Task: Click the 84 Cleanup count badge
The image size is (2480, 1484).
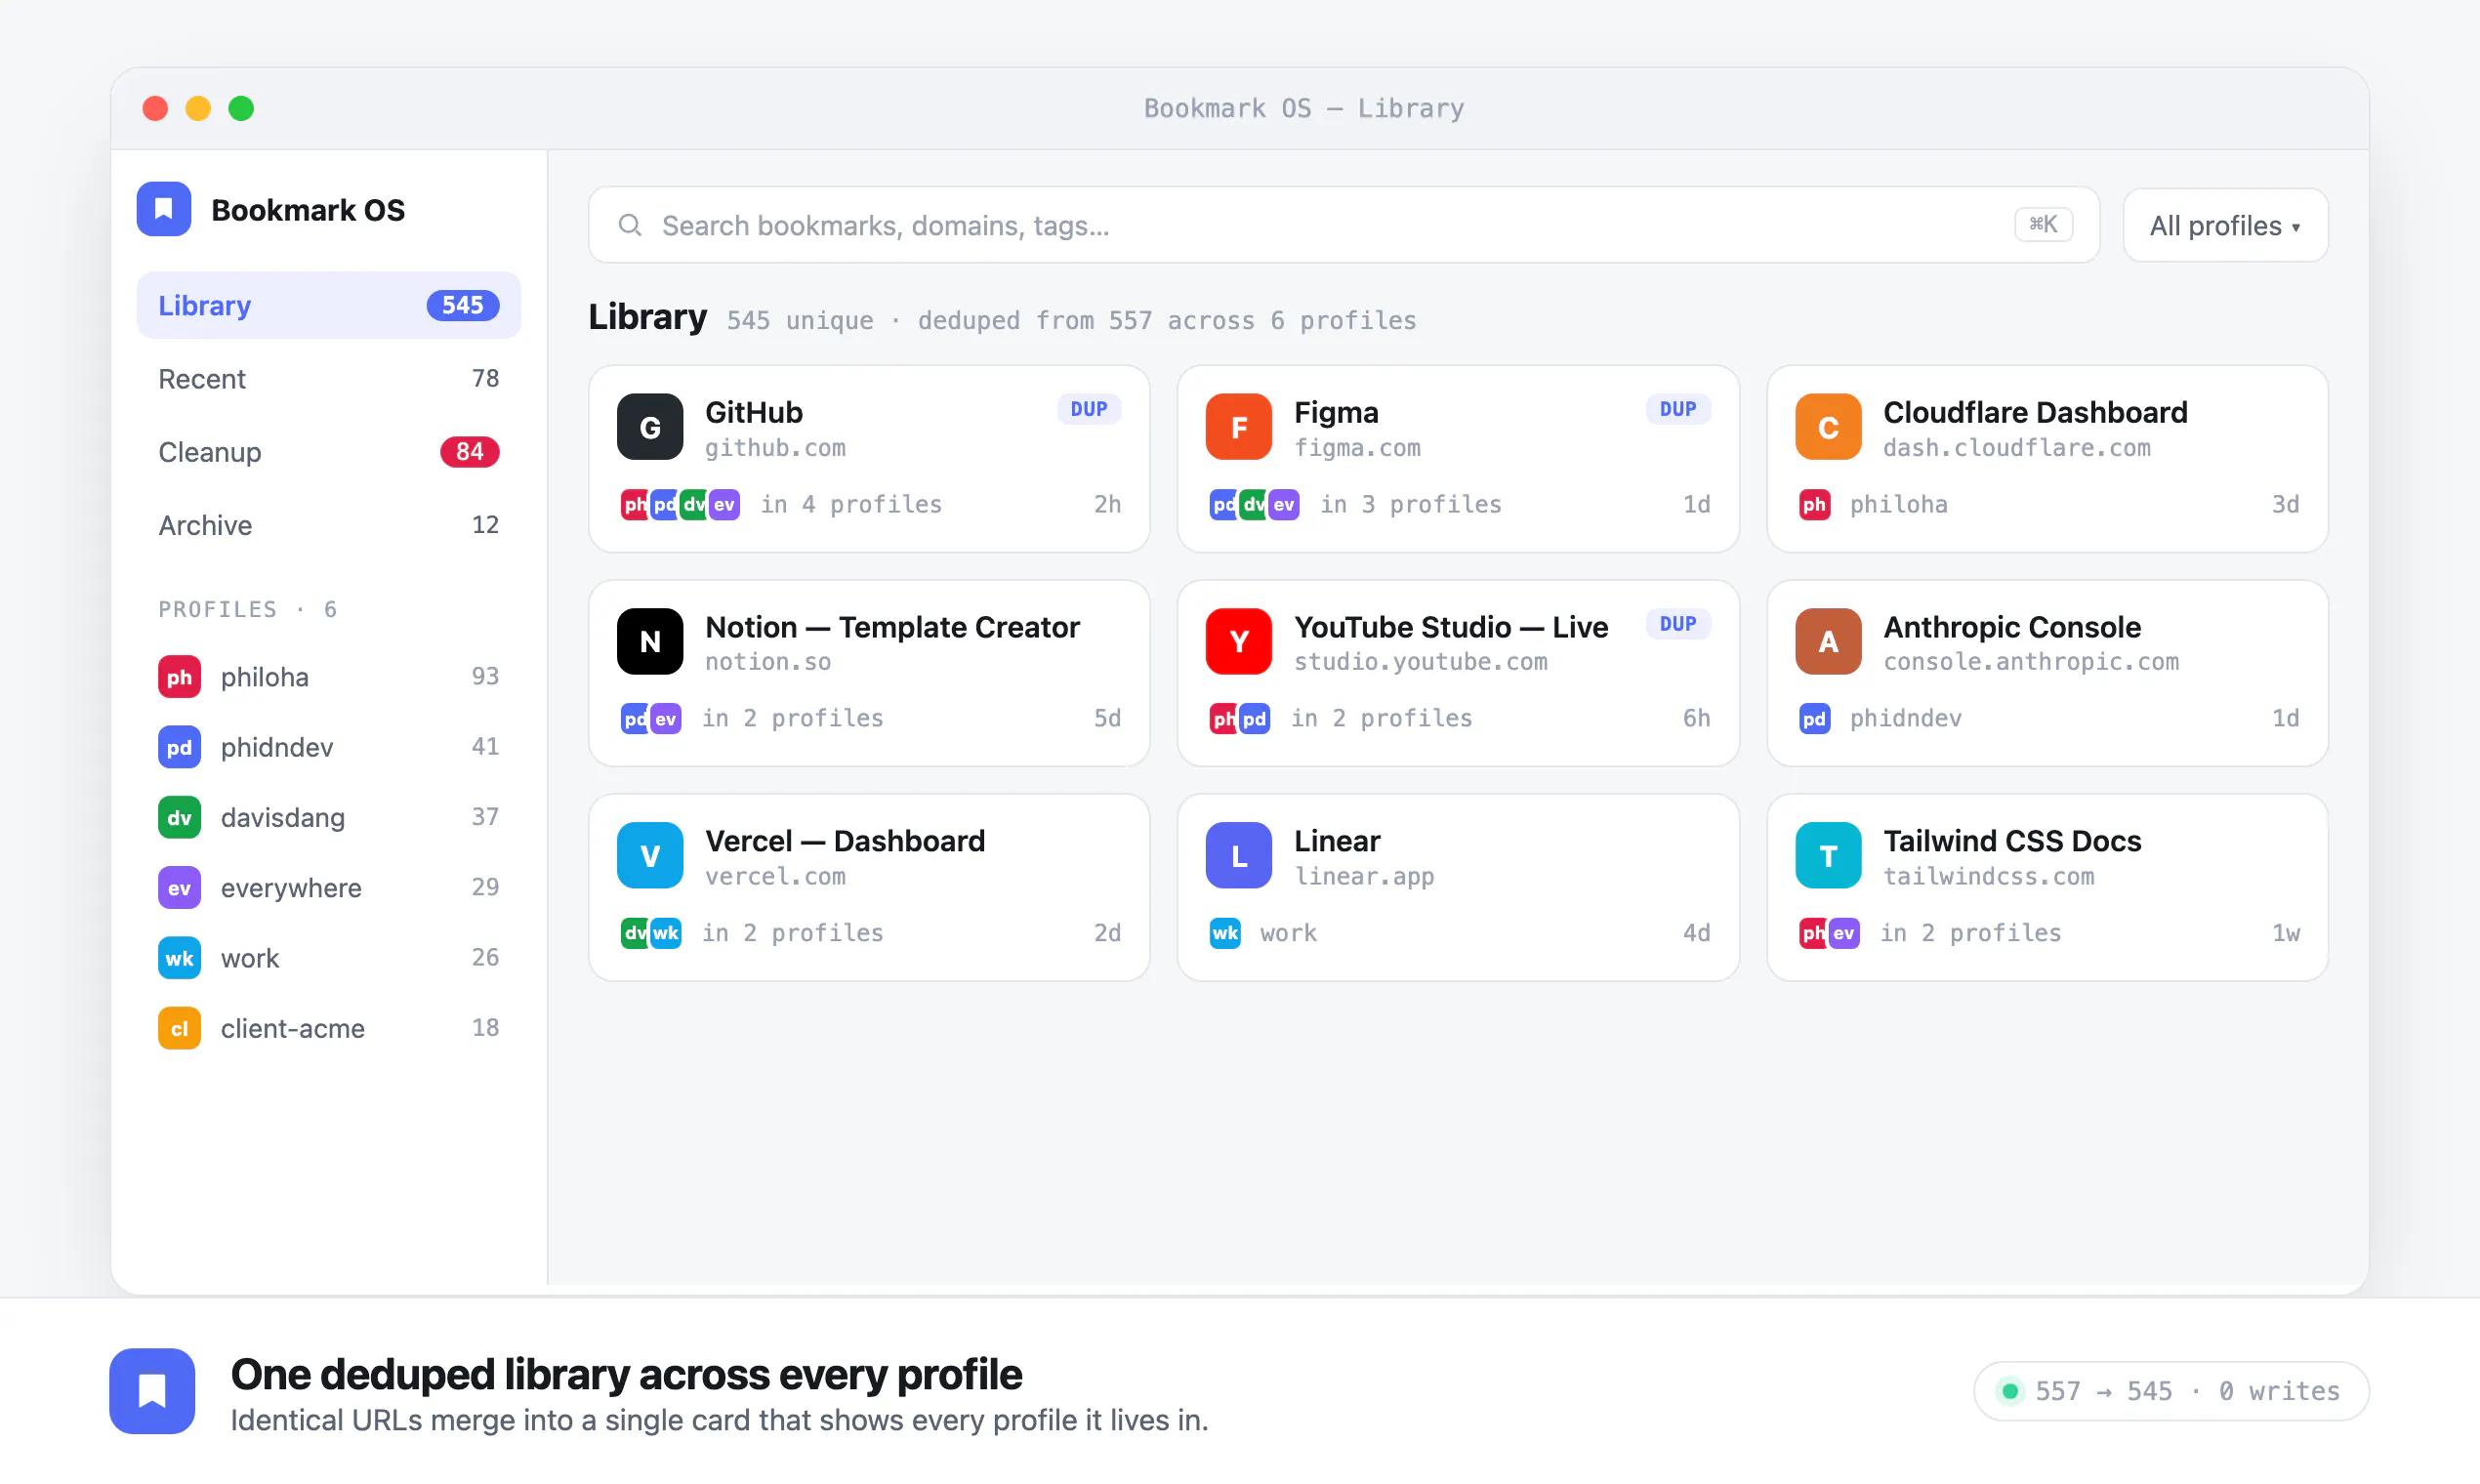Action: [469, 452]
